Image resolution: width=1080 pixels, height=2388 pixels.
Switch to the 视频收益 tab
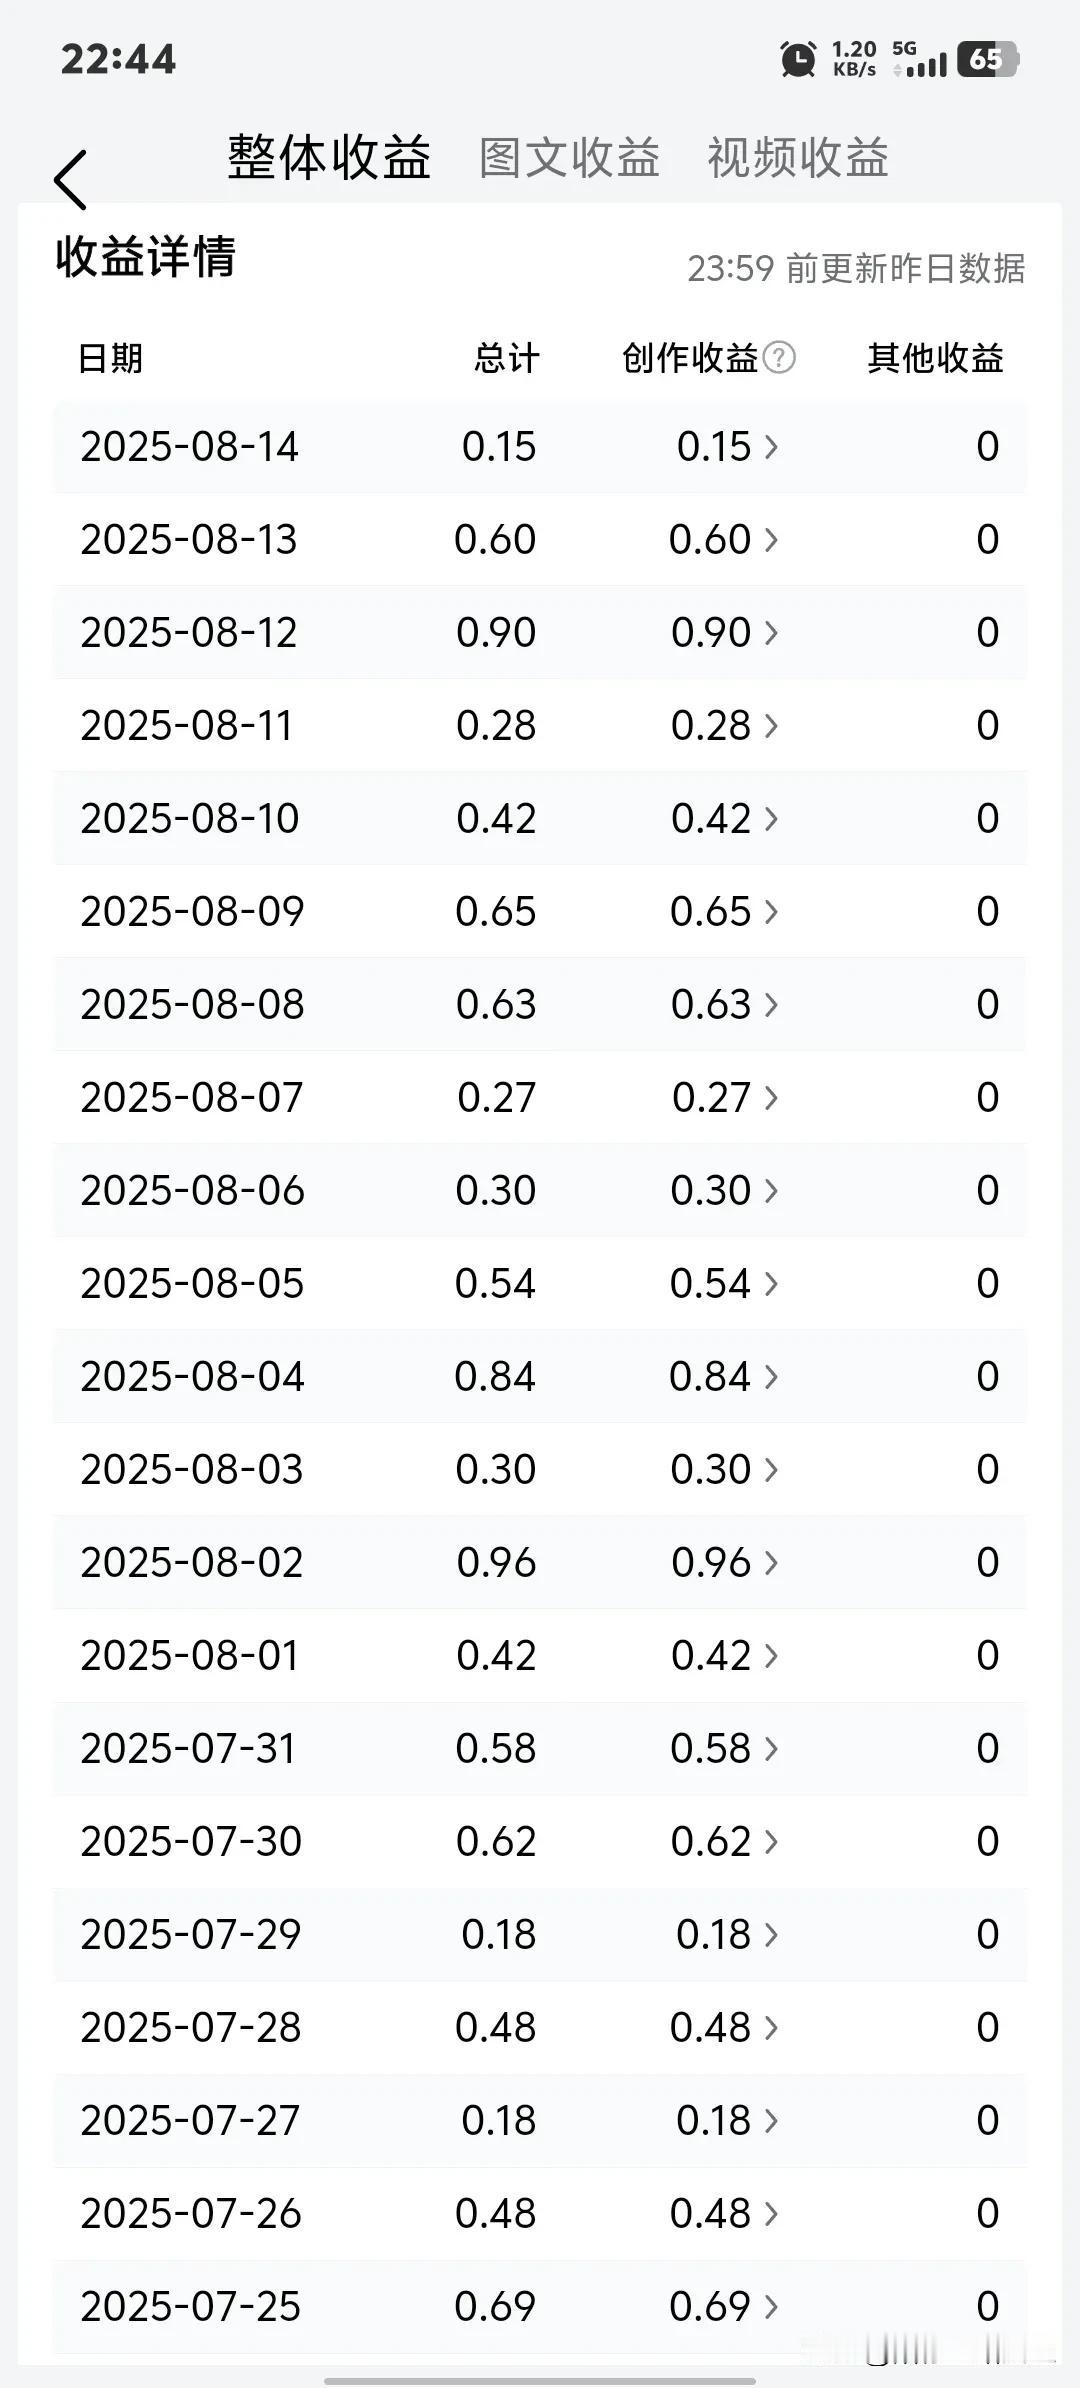[x=798, y=158]
